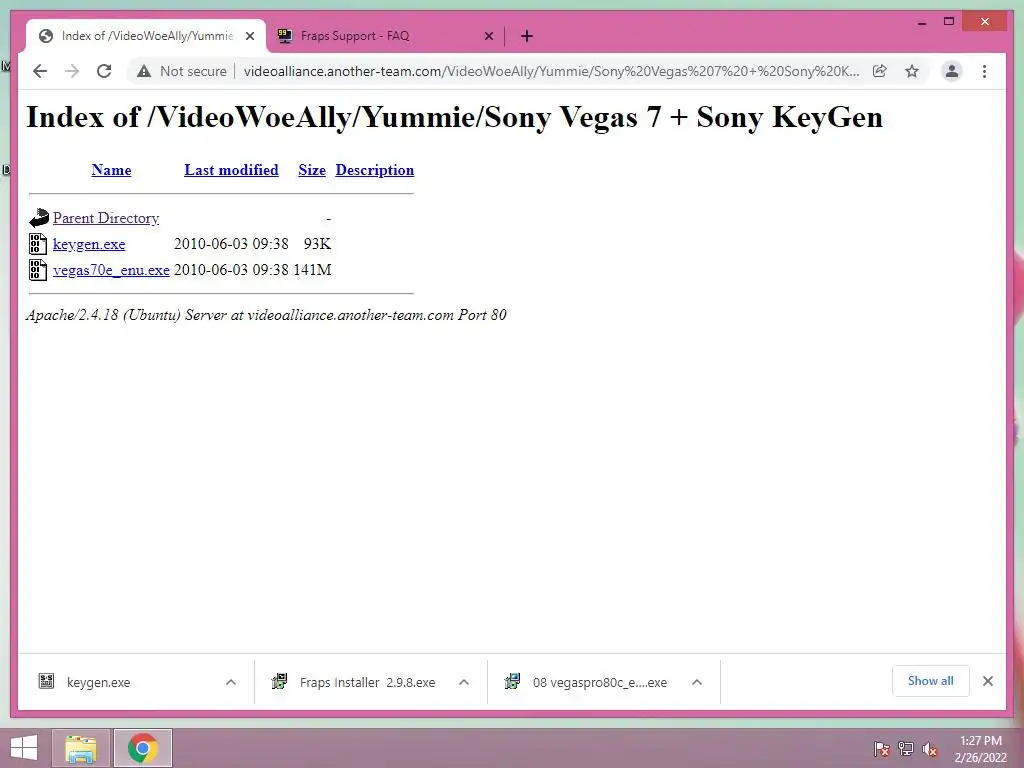Screen dimensions: 1024x768
Task: Click the Fraps Installer download icon
Action: click(x=280, y=682)
